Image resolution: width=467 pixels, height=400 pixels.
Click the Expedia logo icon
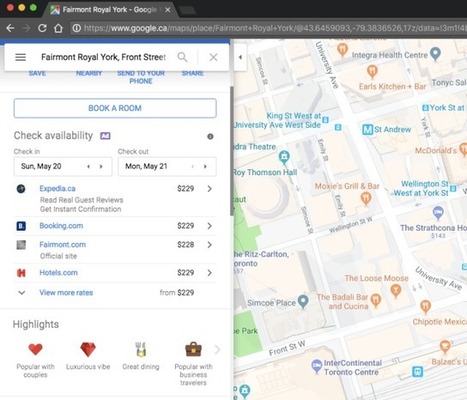coord(21,189)
